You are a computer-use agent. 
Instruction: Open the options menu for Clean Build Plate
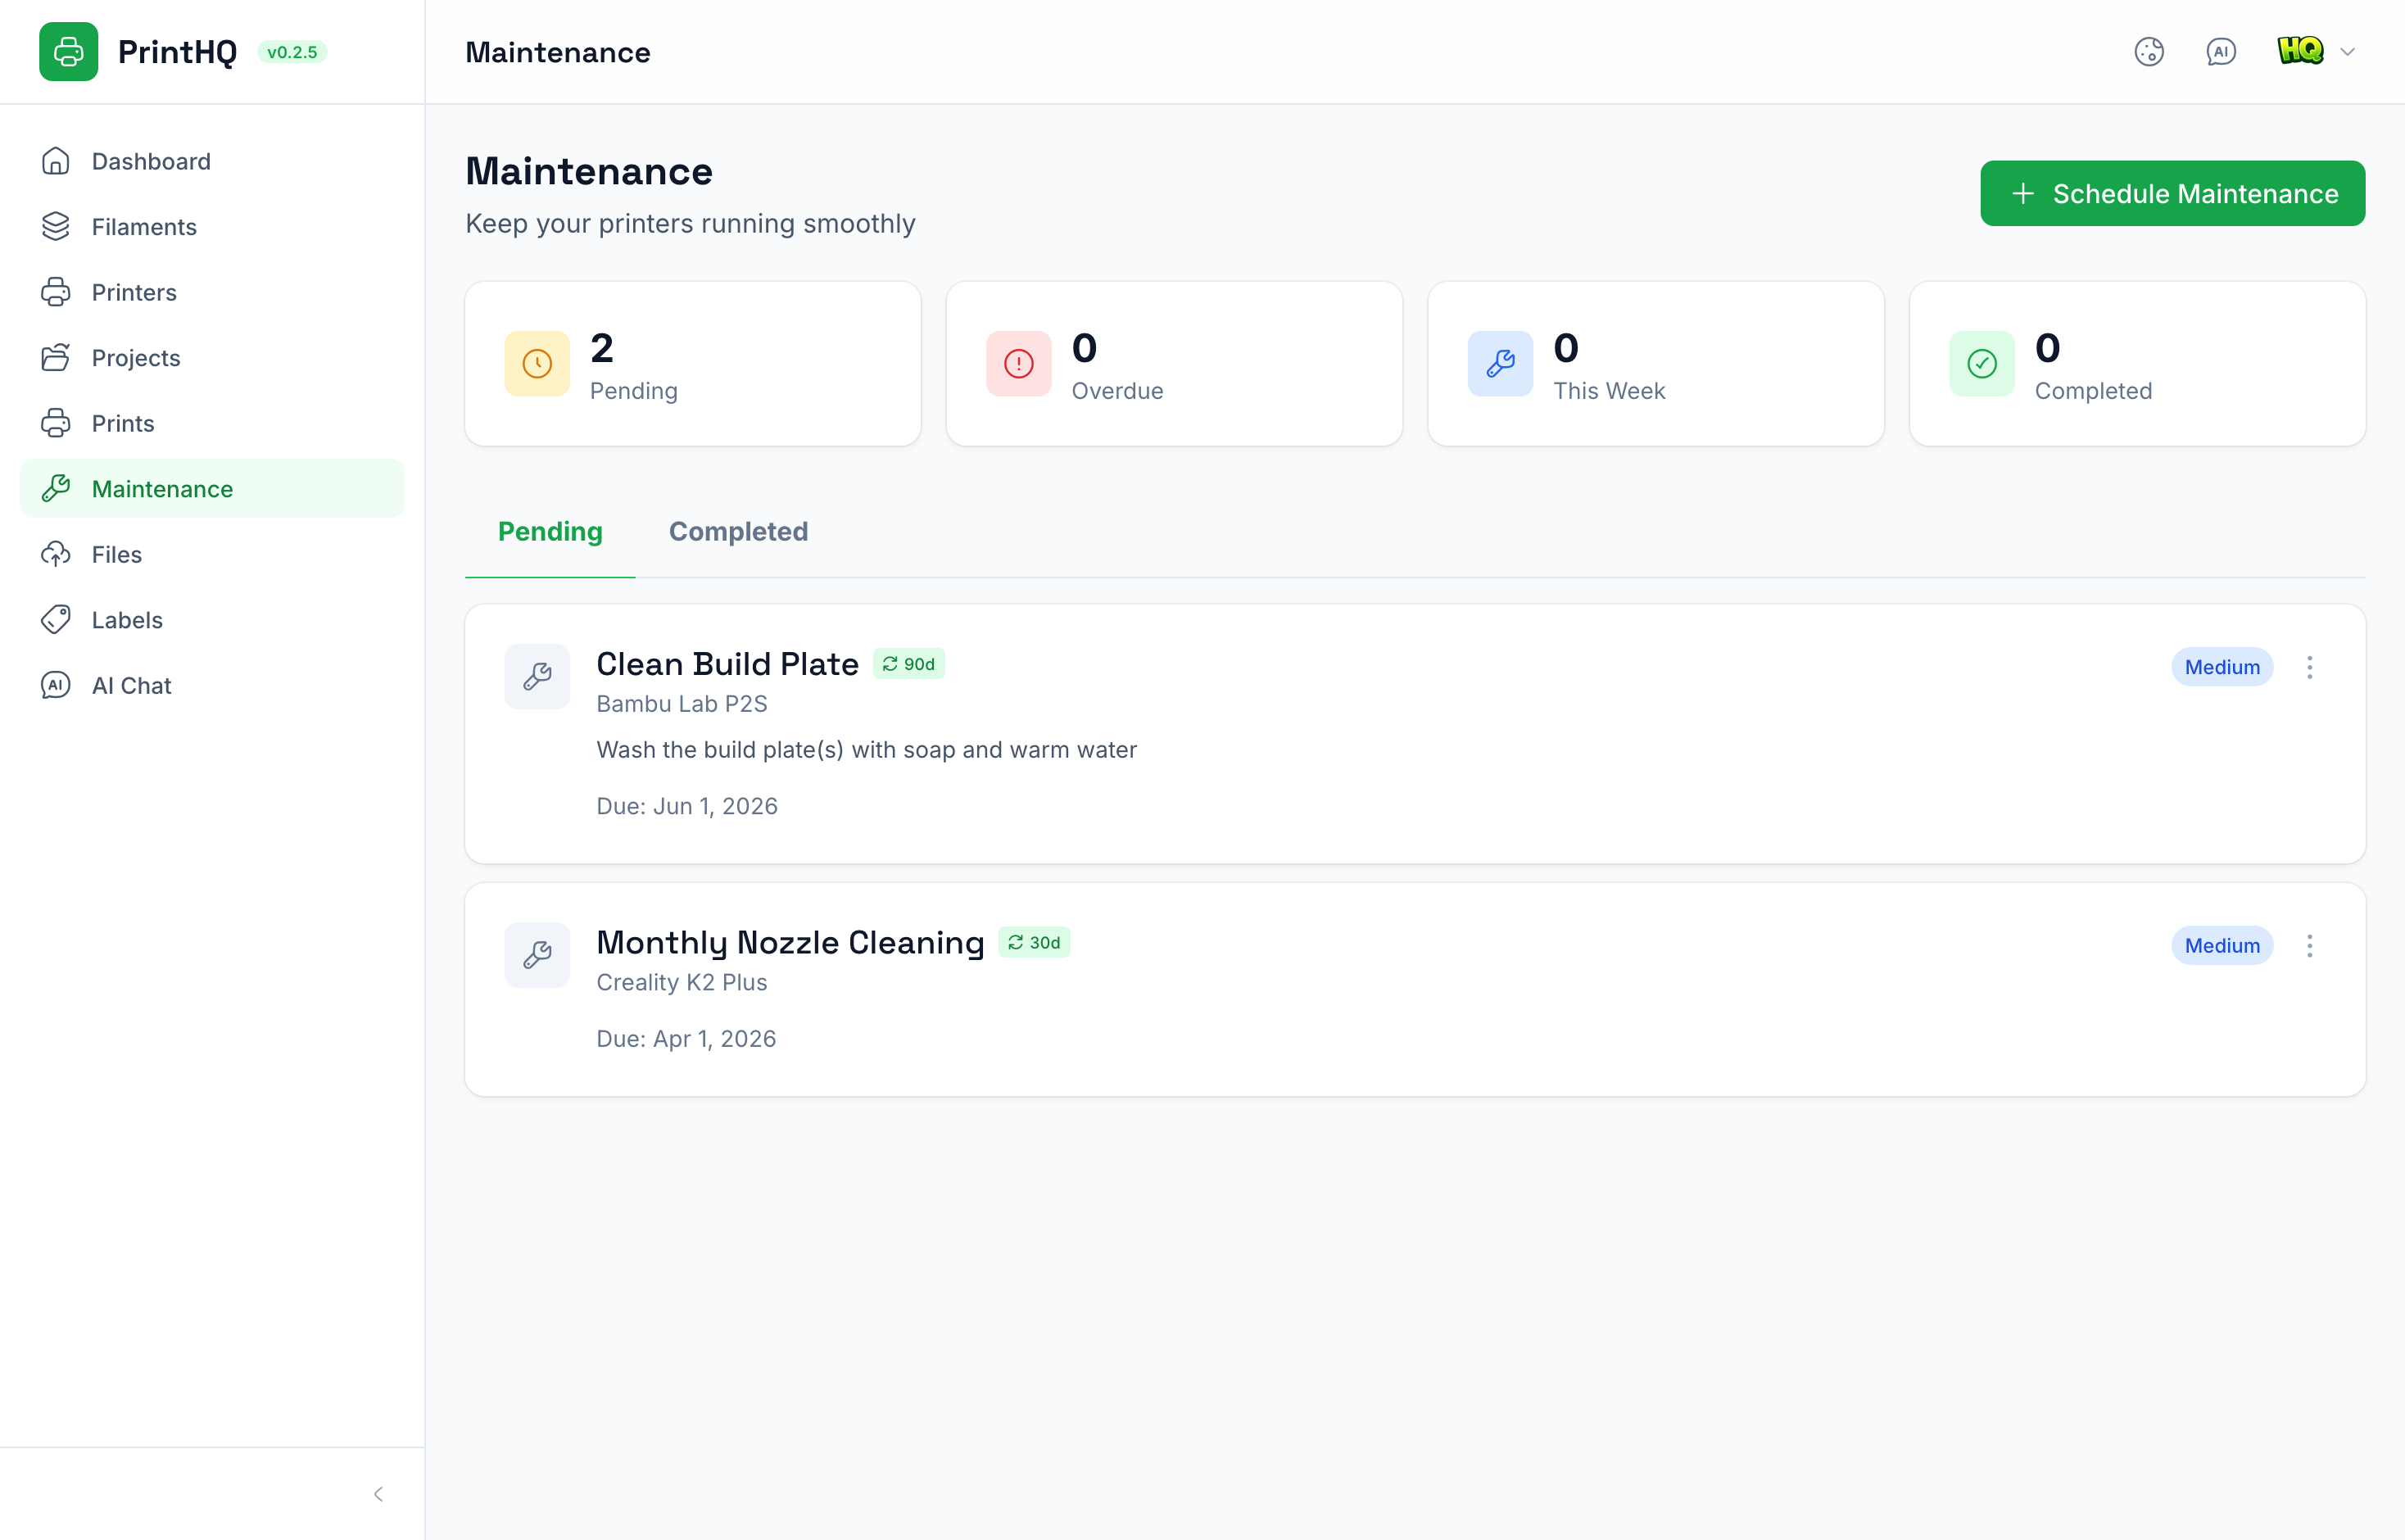coord(2310,667)
